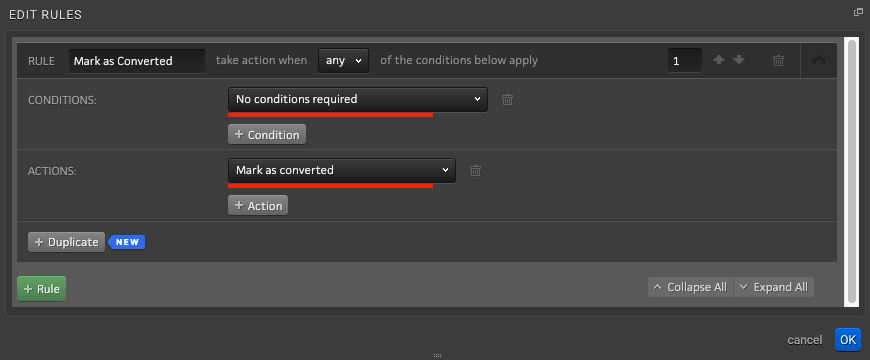Open the No conditions required dropdown
The image size is (870, 360).
pos(358,99)
